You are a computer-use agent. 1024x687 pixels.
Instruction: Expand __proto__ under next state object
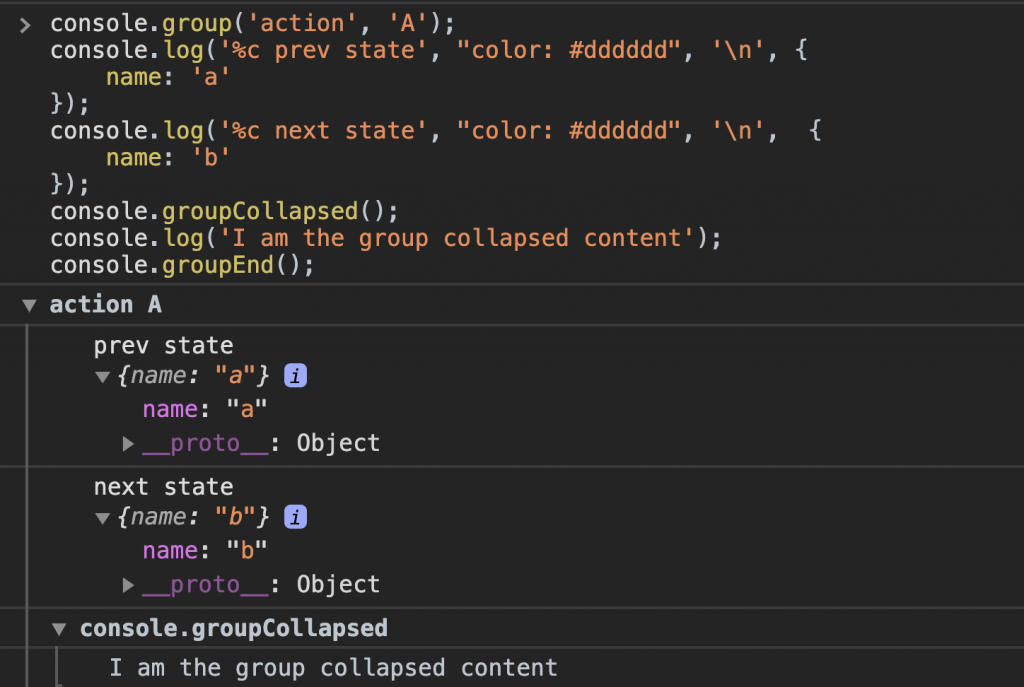pyautogui.click(x=129, y=585)
